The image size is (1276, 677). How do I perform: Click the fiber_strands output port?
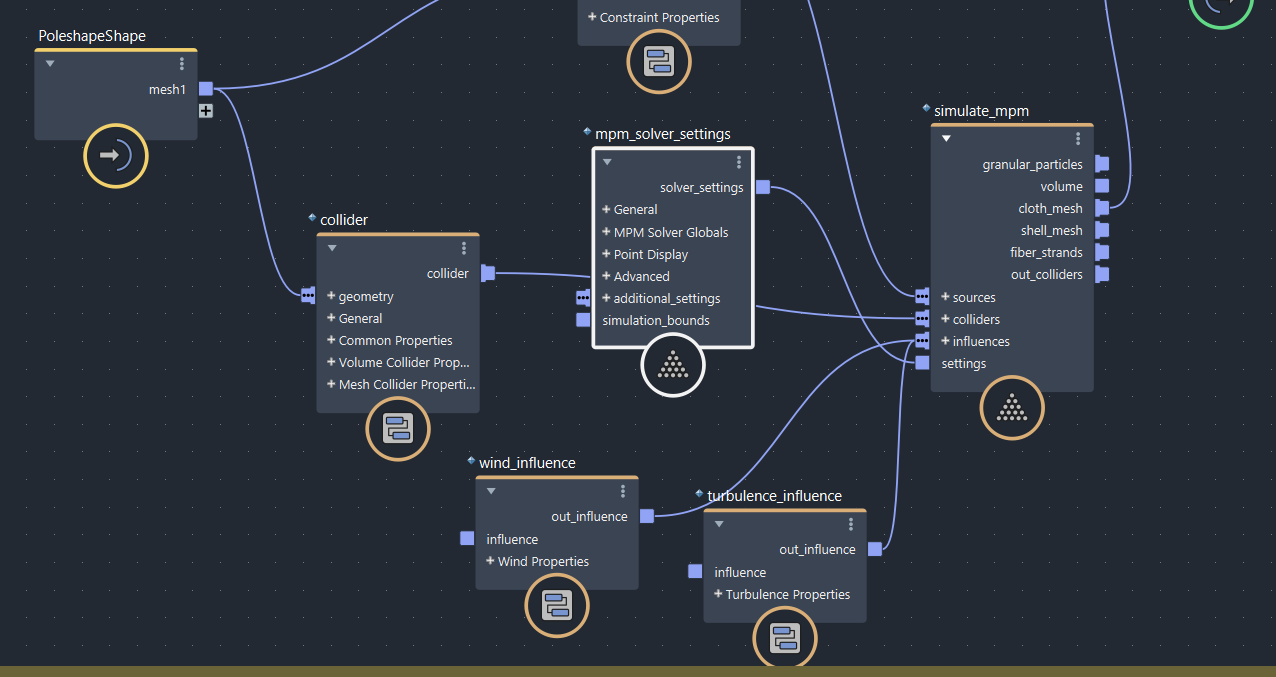[x=1102, y=252]
